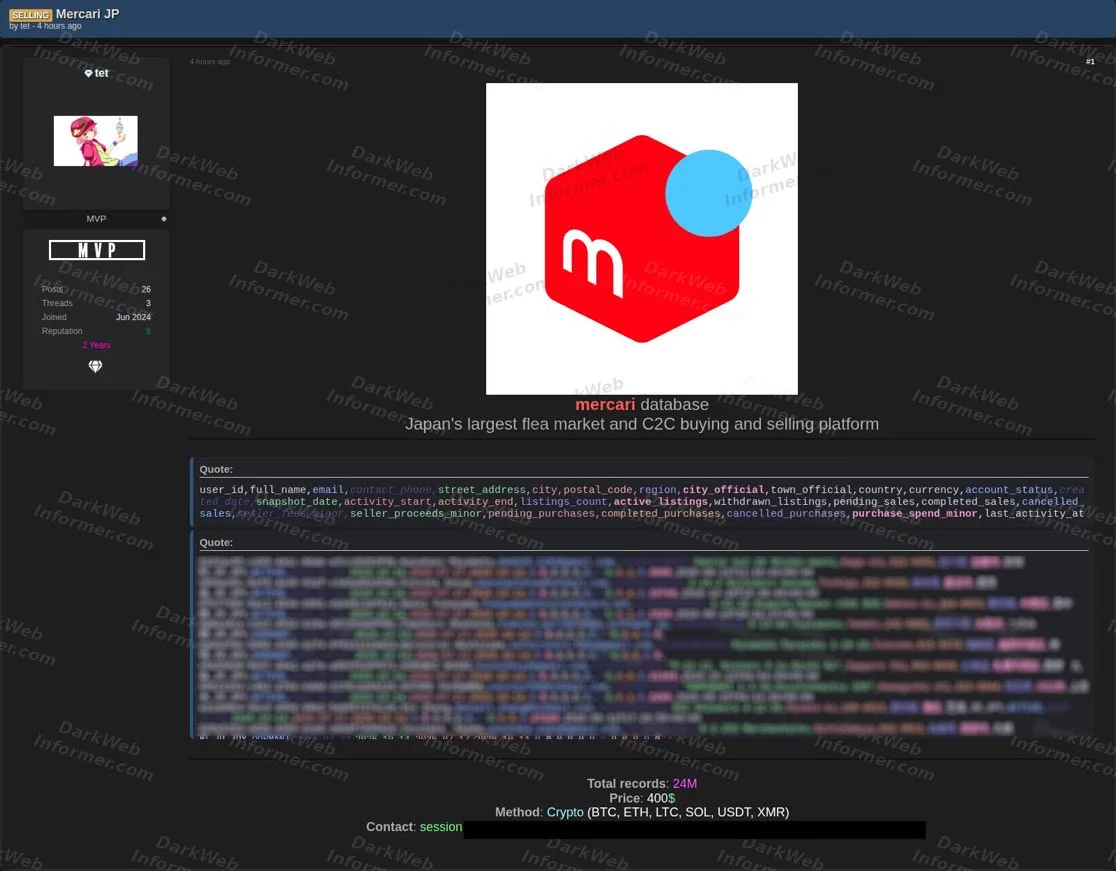The width and height of the screenshot is (1116, 871).
Task: Click the 'user_id' field in the first quote
Action: point(221,490)
